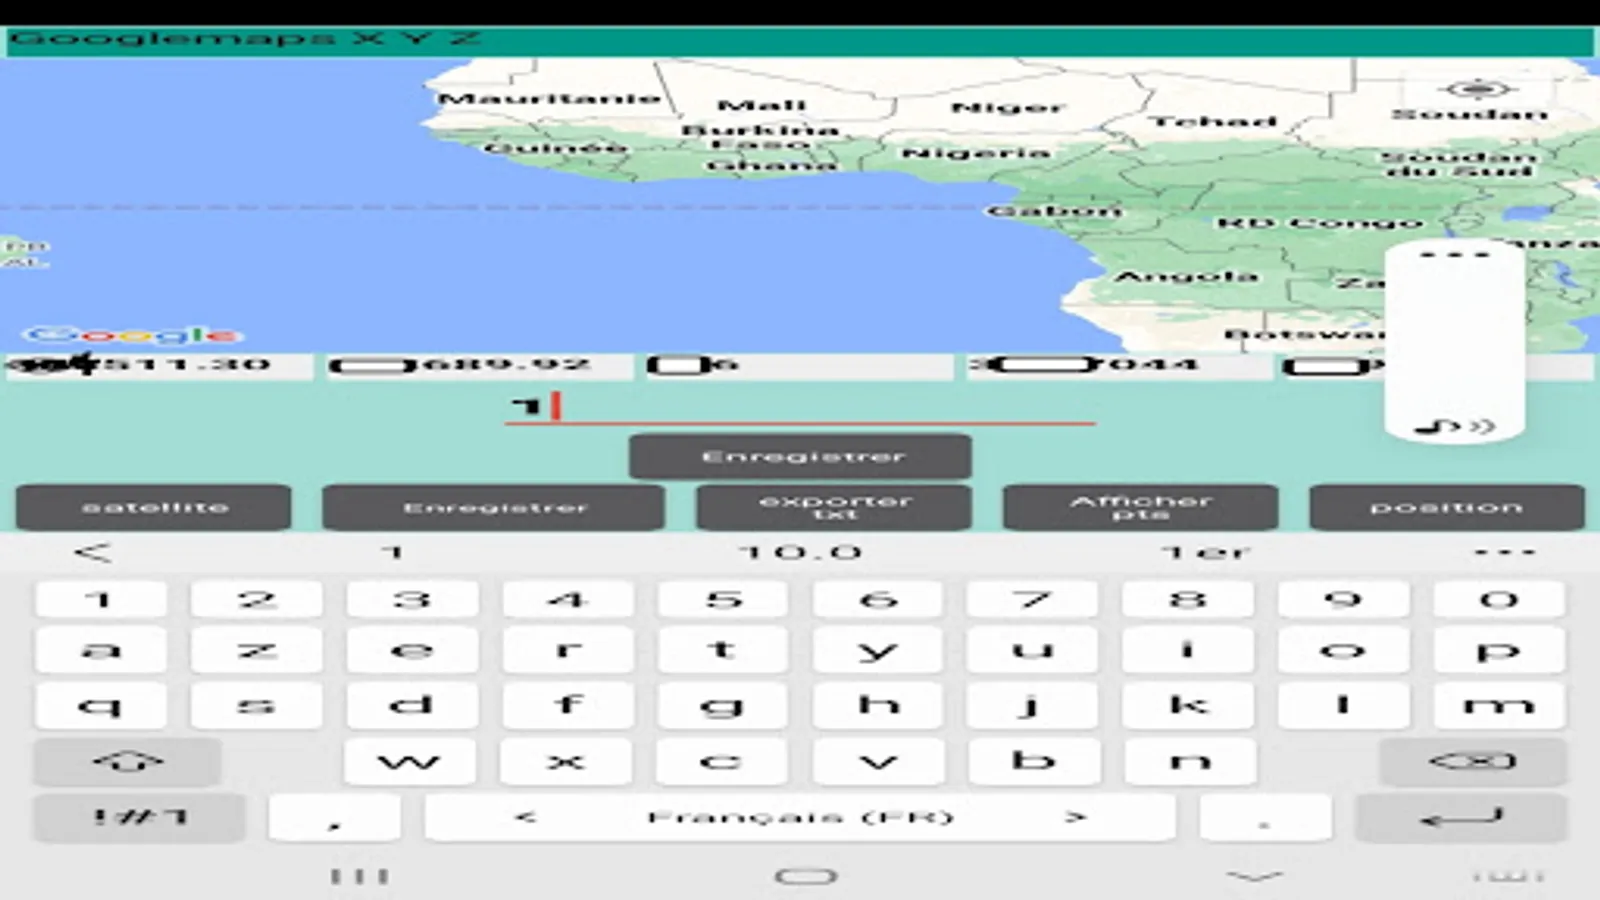Screen dimensions: 1600x900
Task: Tap the number 6 key
Action: [x=878, y=600]
